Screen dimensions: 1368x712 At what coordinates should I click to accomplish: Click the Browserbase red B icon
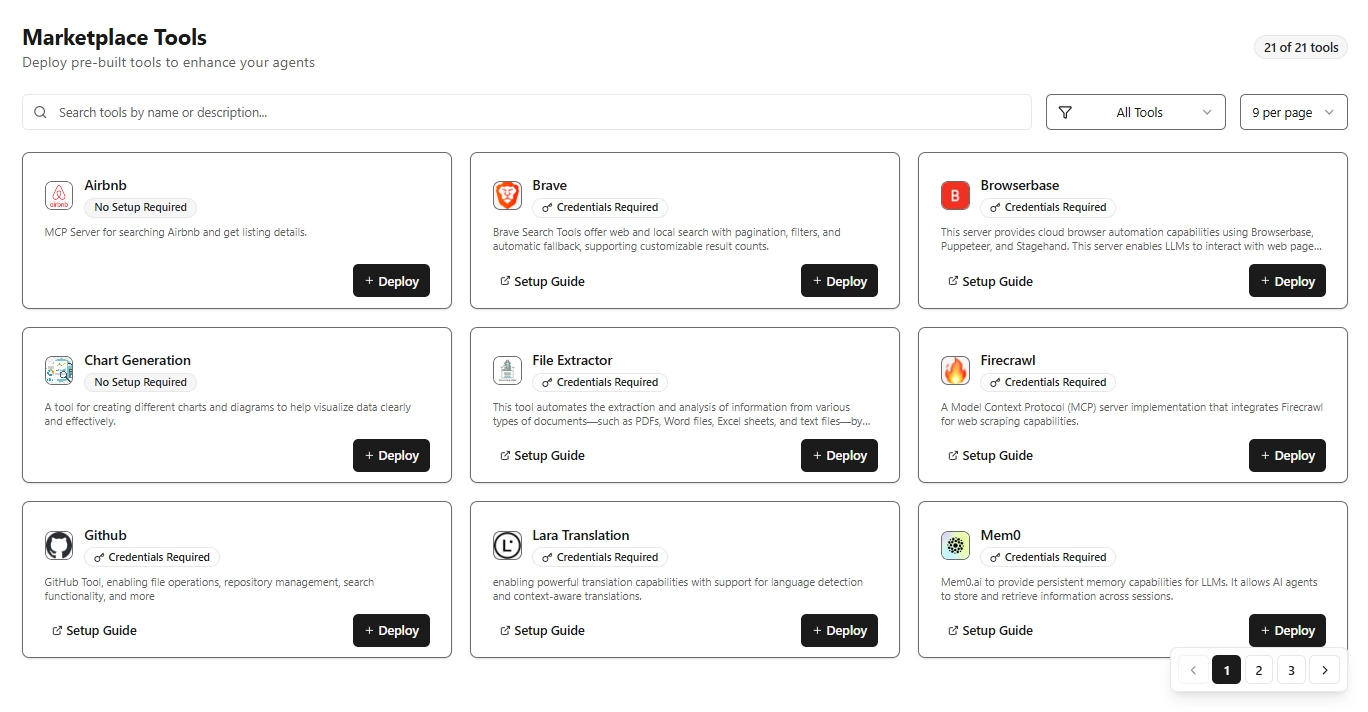[x=955, y=196]
